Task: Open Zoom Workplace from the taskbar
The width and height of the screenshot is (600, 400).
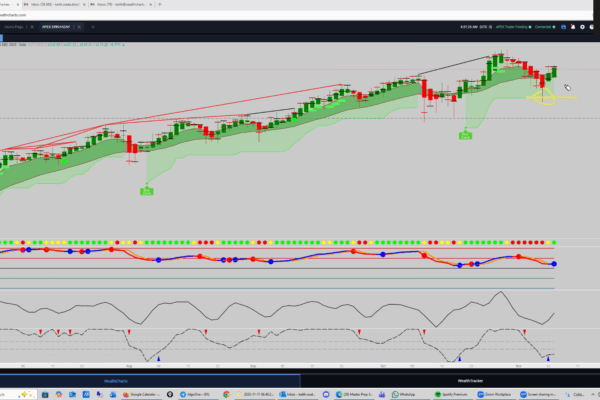Action: [490, 394]
